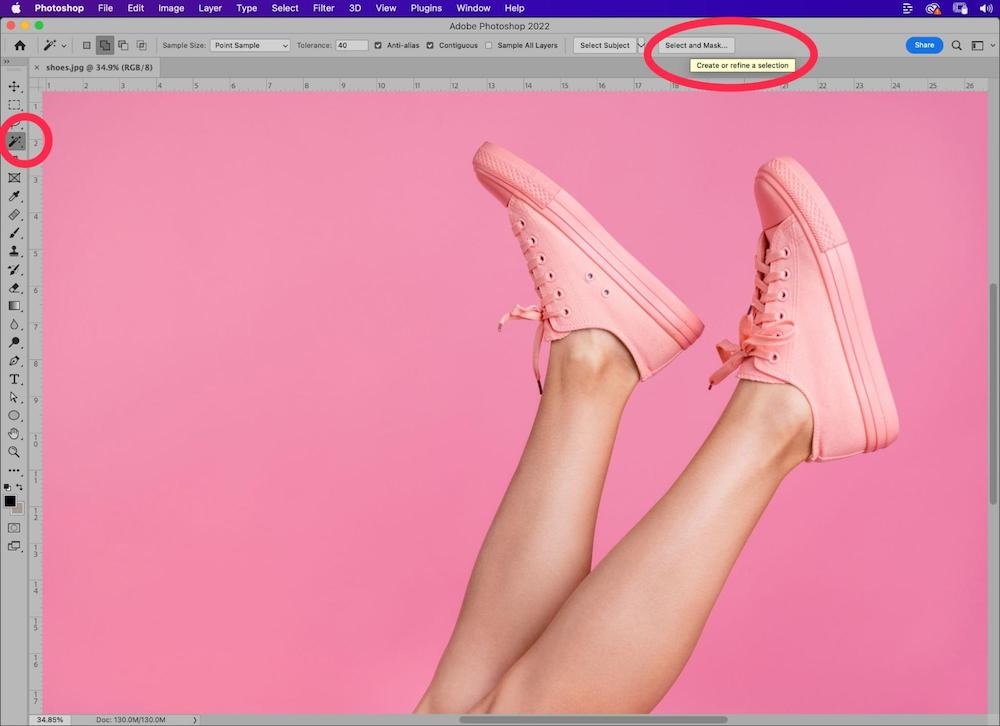Pick the Eyedropper tool
This screenshot has height=726, width=1000.
[x=15, y=196]
